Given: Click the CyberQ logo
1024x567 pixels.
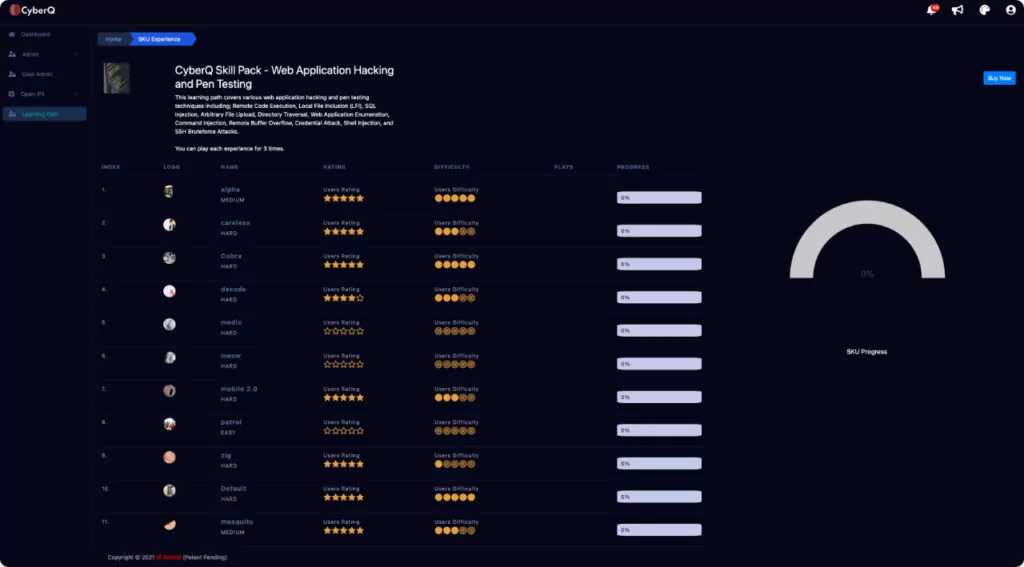Looking at the screenshot, I should [x=32, y=10].
